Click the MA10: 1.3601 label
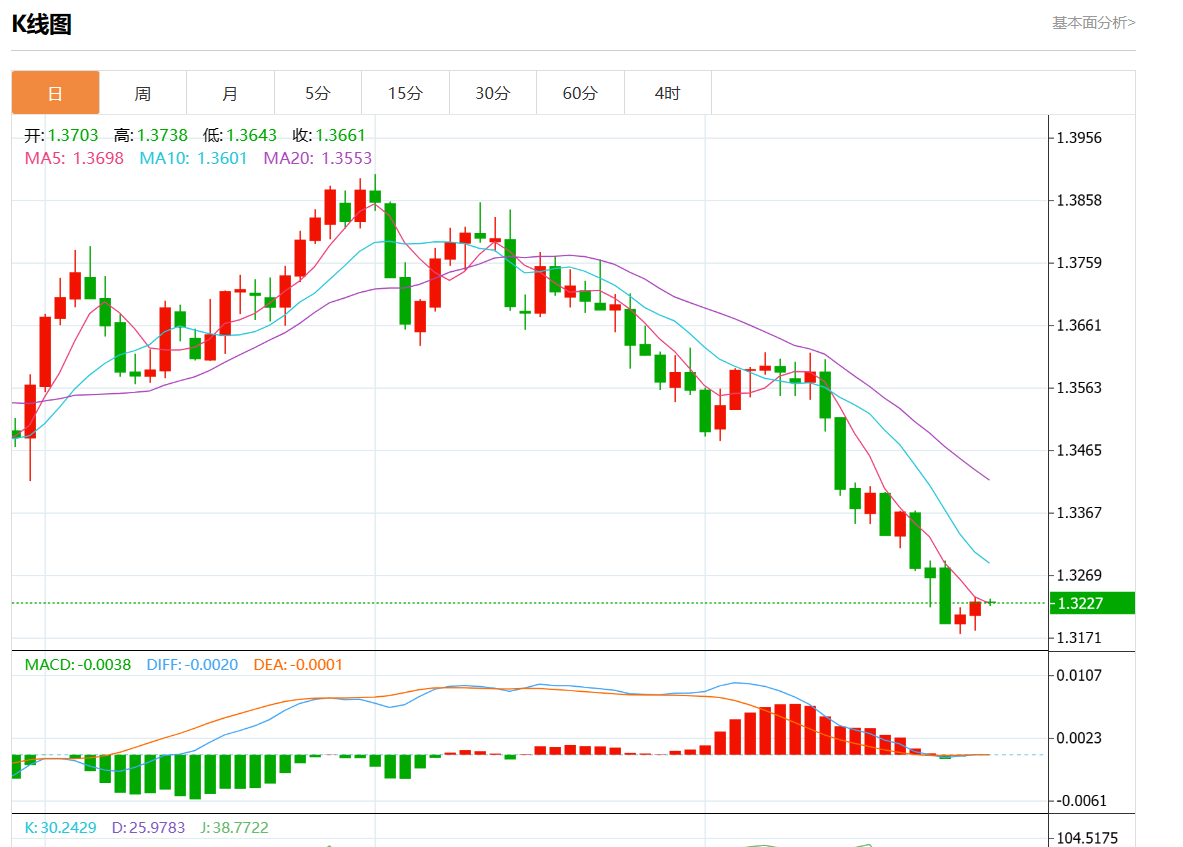The image size is (1183, 847). pyautogui.click(x=193, y=158)
